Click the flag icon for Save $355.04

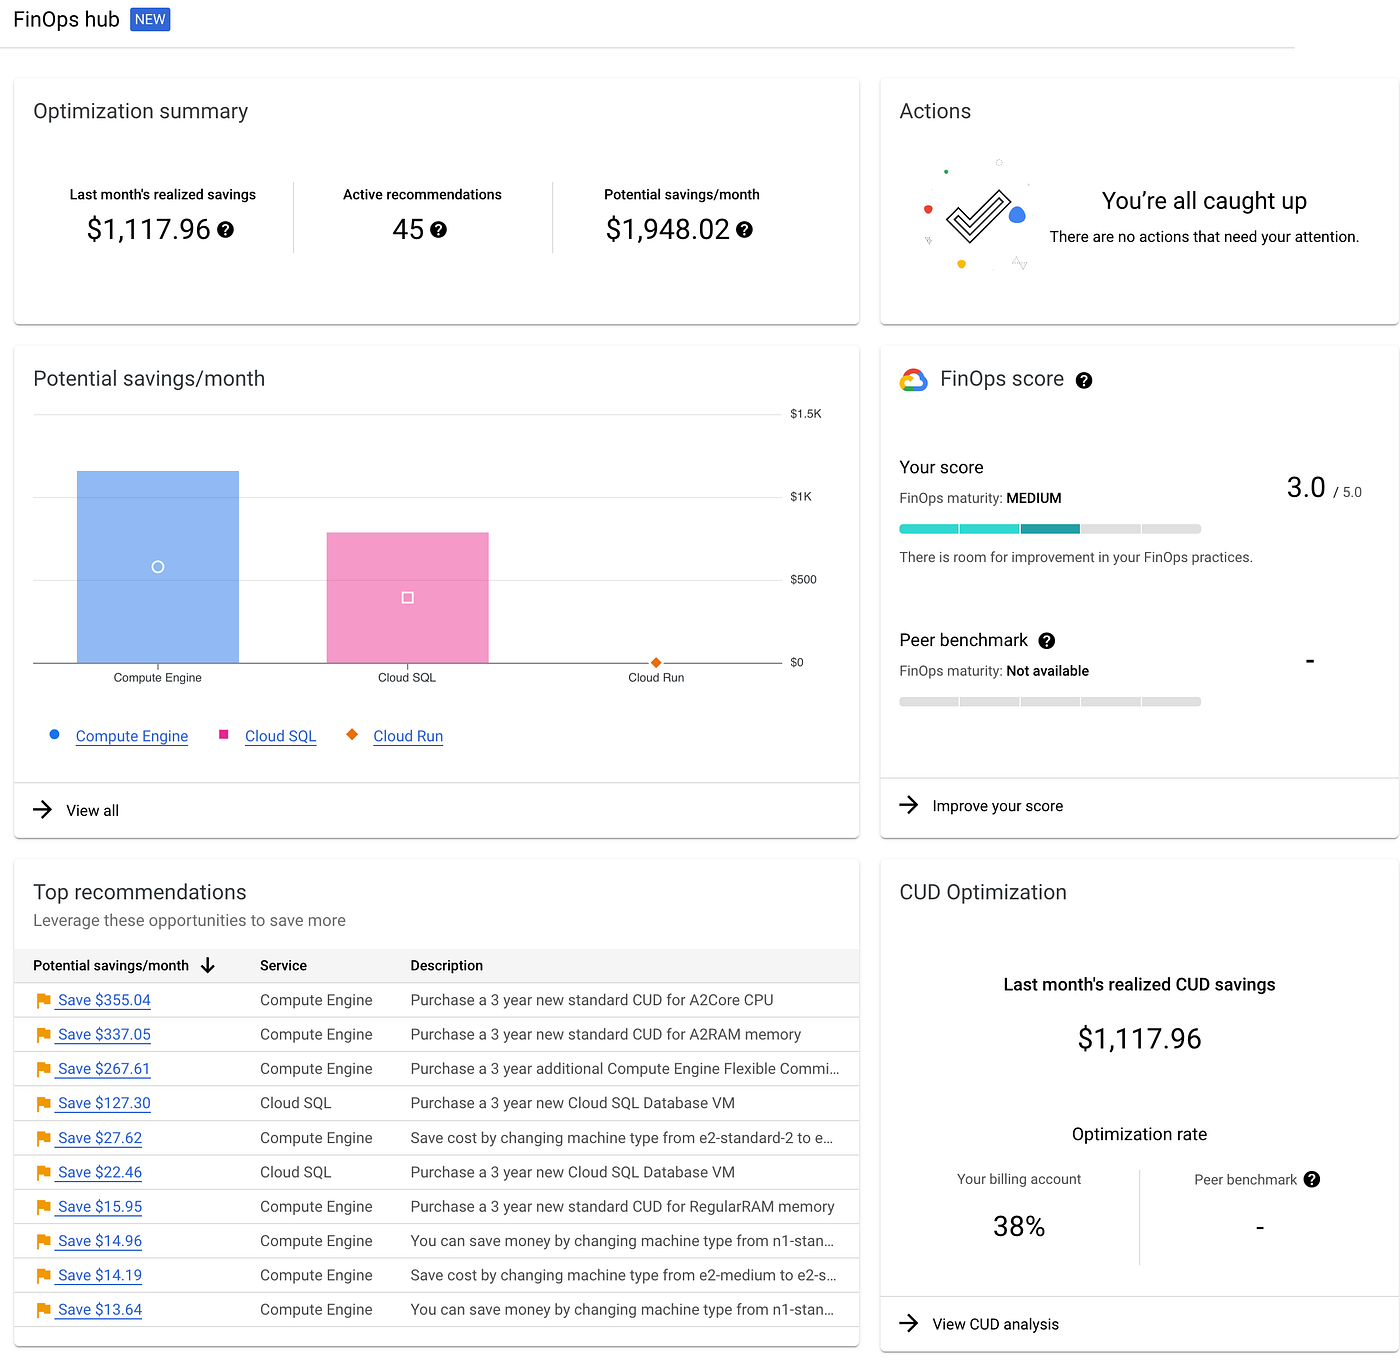click(x=43, y=1000)
